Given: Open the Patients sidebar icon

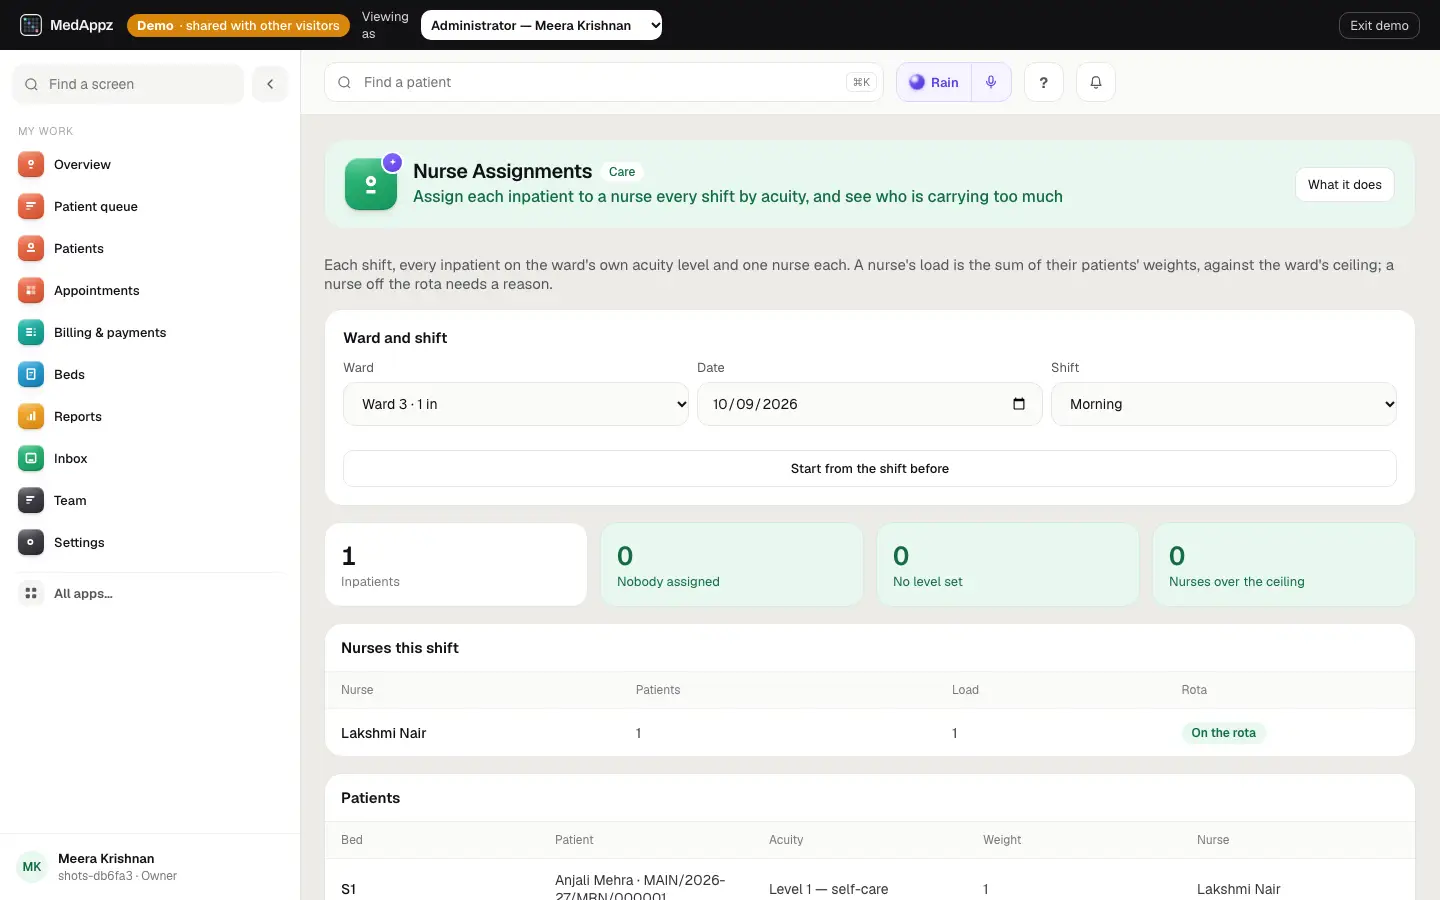Looking at the screenshot, I should click(x=31, y=248).
